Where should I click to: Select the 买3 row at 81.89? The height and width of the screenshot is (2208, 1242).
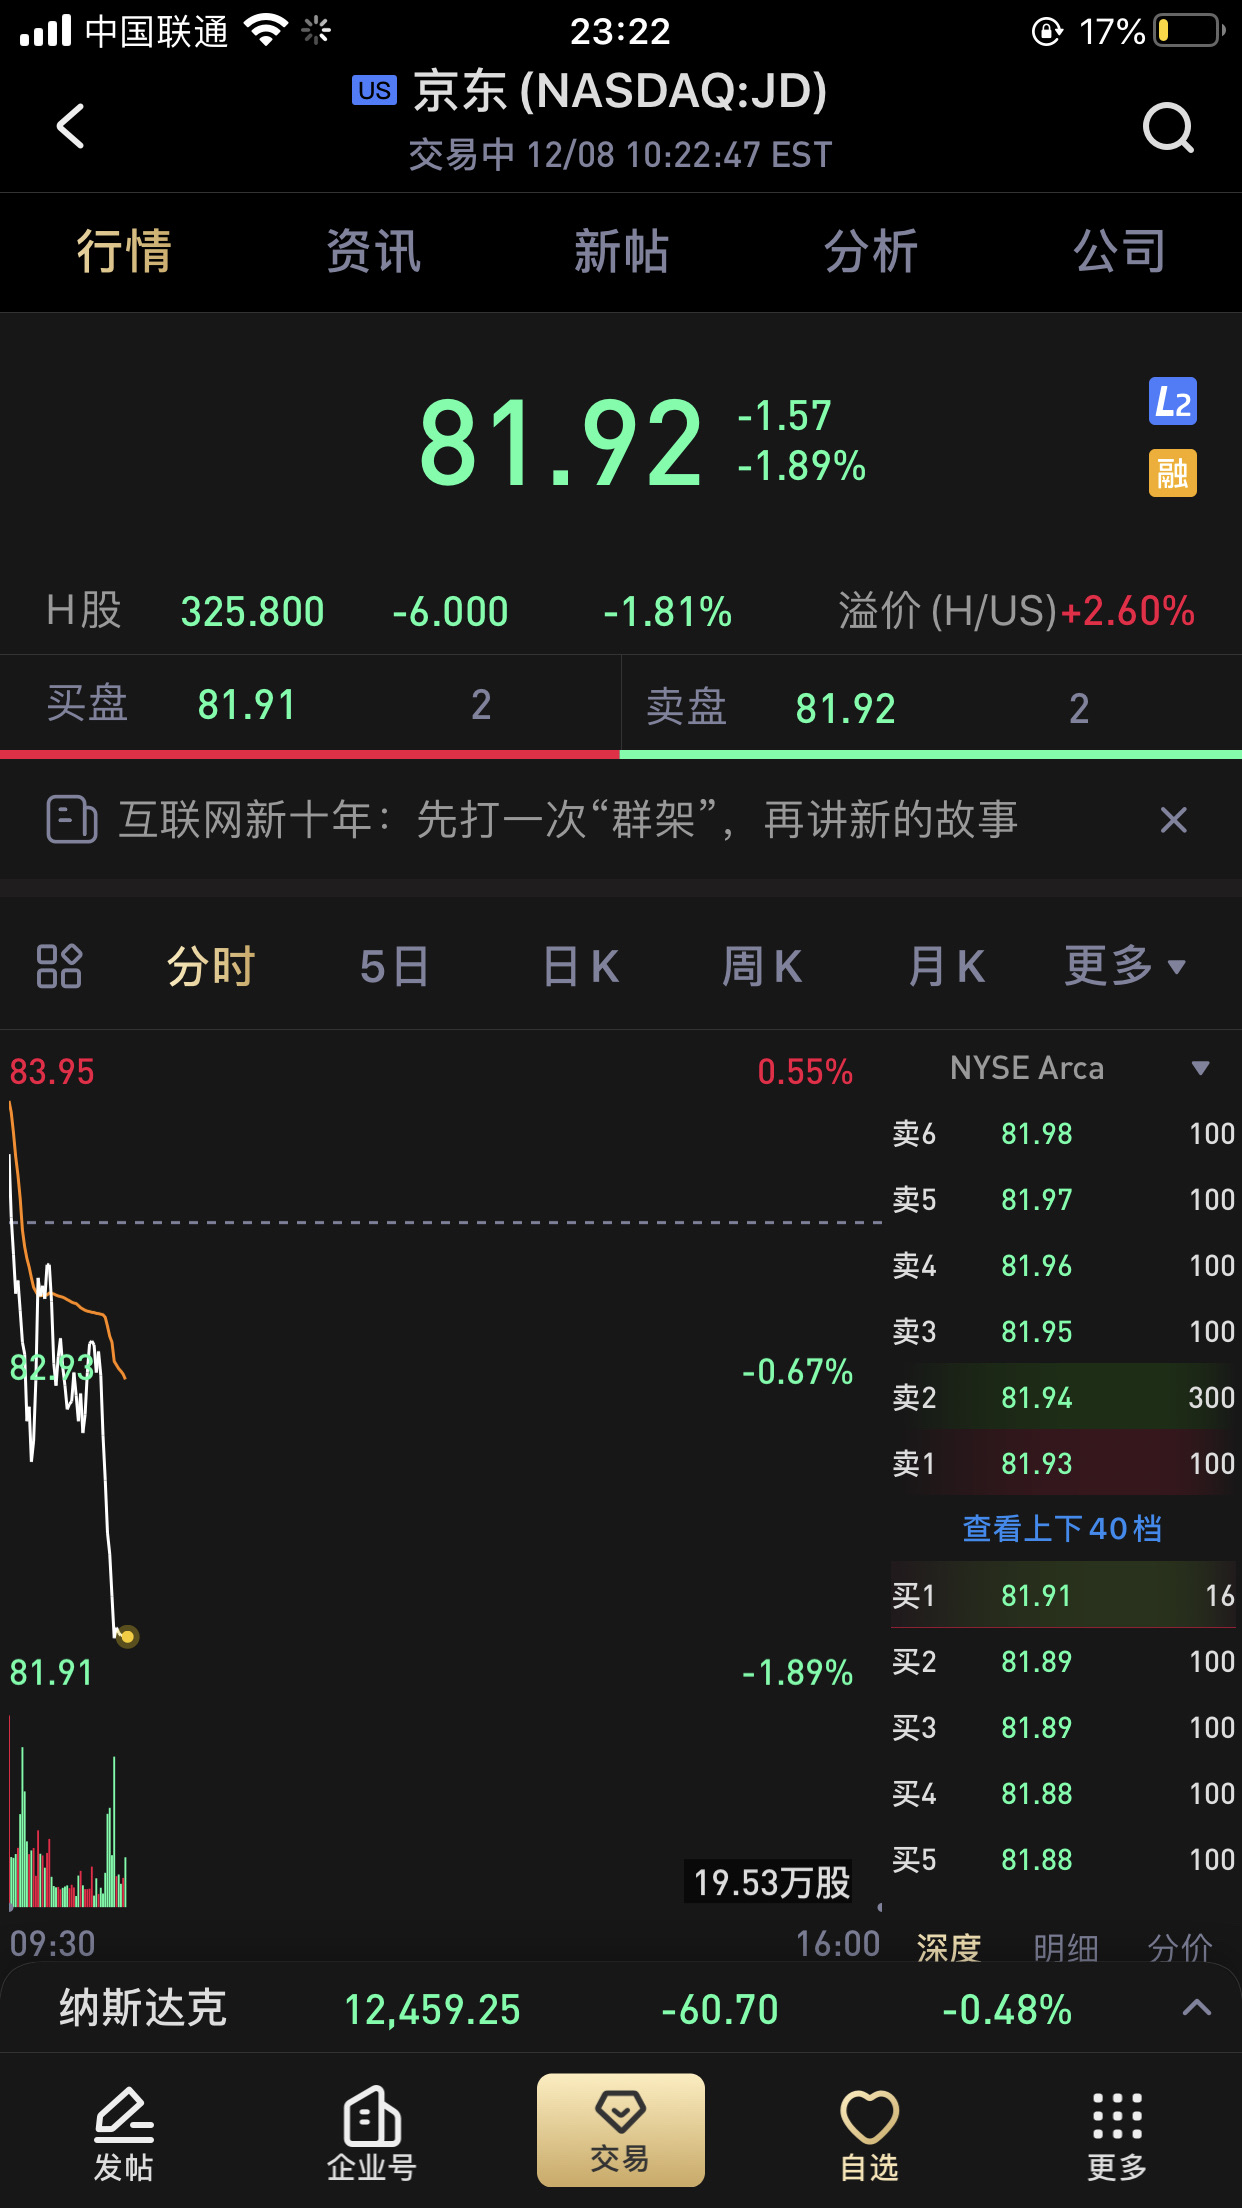pyautogui.click(x=1063, y=1727)
